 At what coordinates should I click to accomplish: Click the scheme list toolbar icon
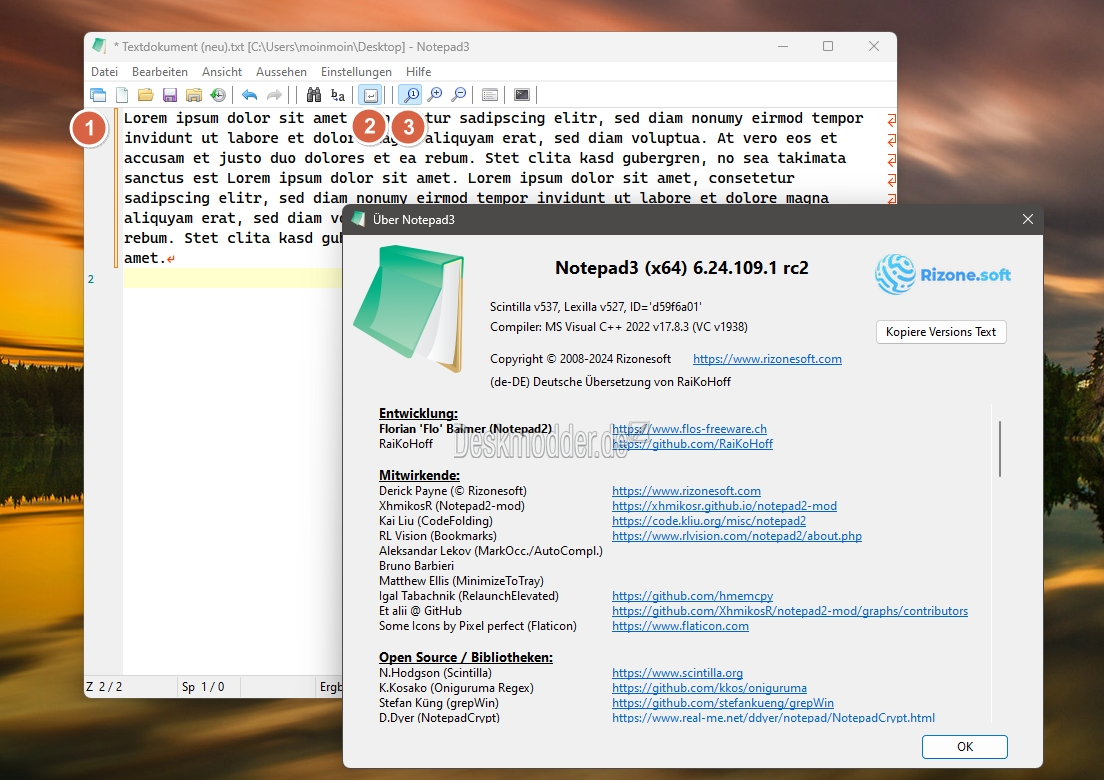point(490,94)
